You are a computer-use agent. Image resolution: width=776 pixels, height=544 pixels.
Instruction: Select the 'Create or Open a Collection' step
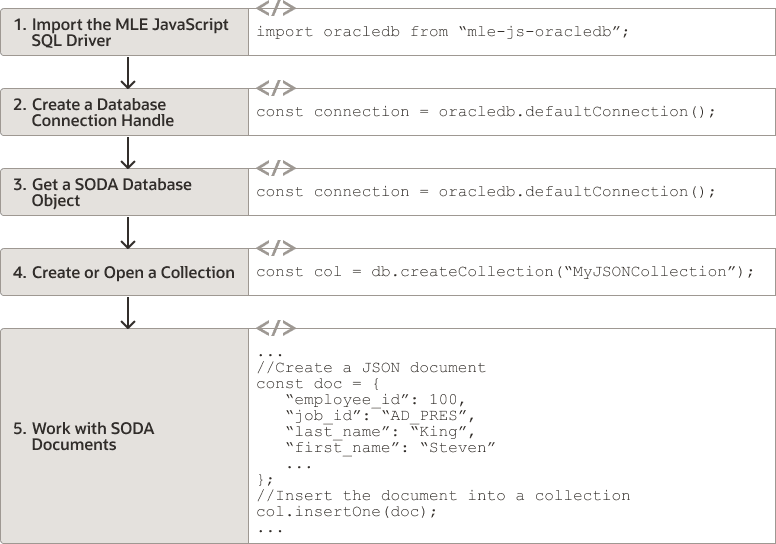click(x=124, y=272)
